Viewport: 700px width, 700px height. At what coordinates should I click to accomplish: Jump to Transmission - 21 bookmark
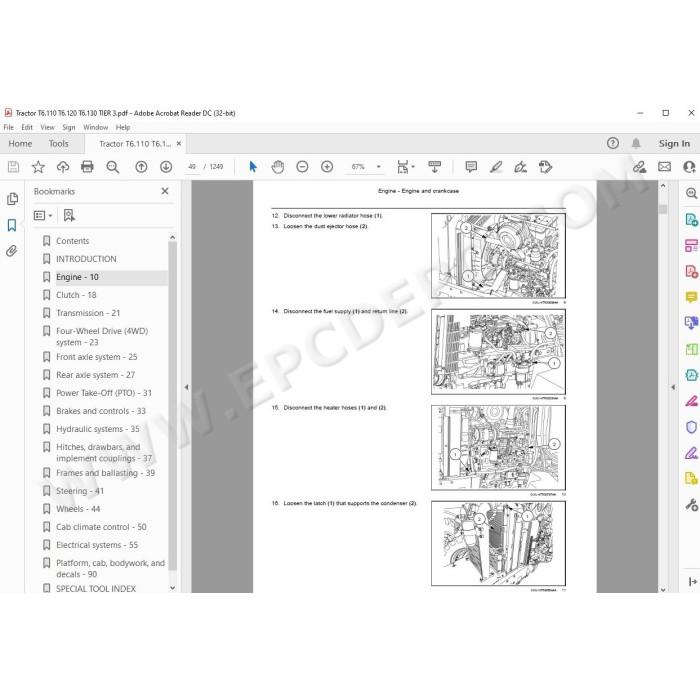coord(88,313)
